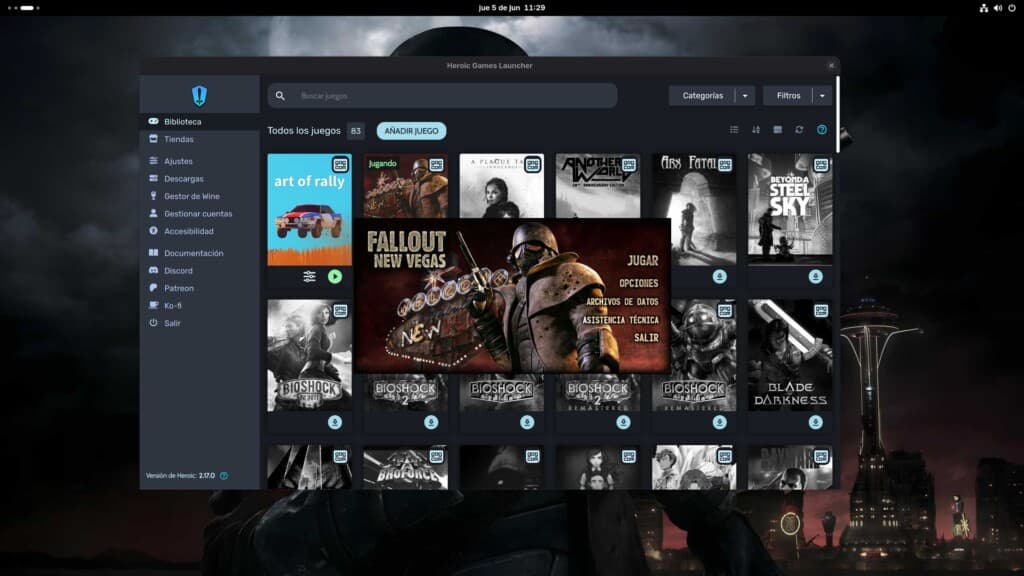Open Descargas in the sidebar
Image resolution: width=1024 pixels, height=576 pixels.
click(199, 178)
